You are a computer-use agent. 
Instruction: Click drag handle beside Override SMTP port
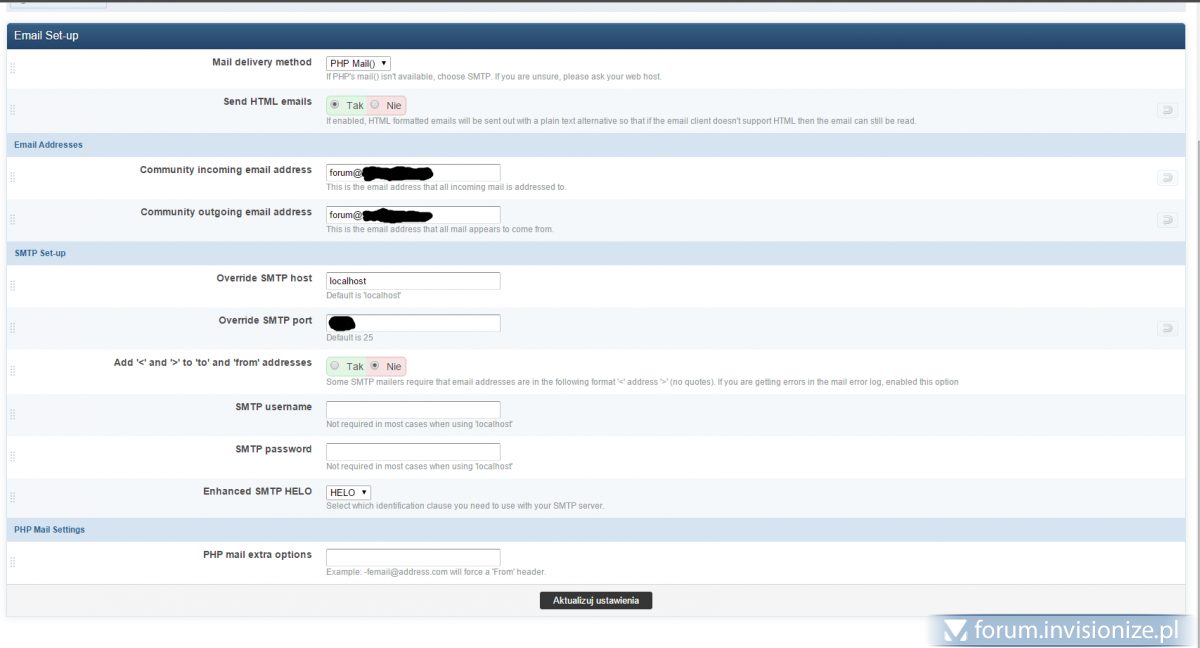[13, 328]
